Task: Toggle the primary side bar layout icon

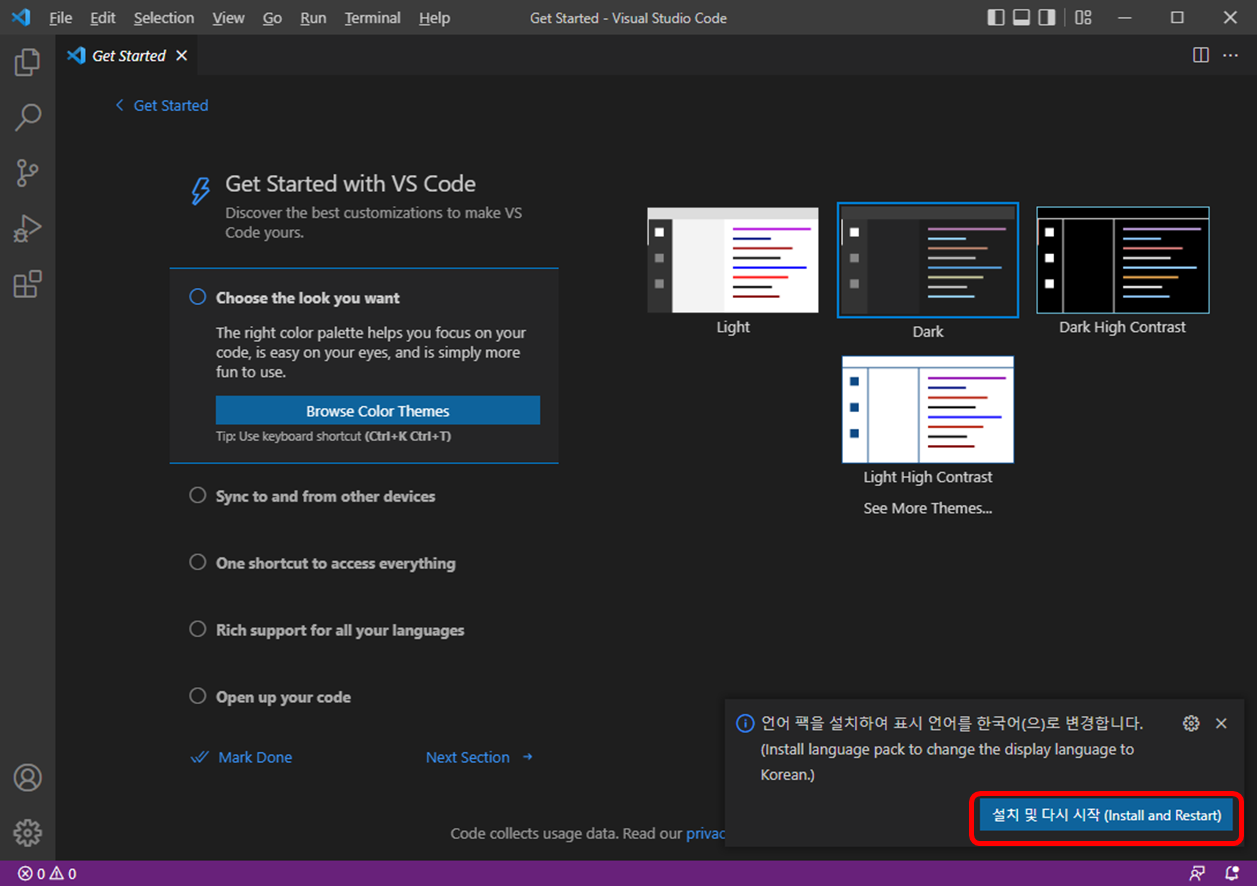Action: click(996, 17)
